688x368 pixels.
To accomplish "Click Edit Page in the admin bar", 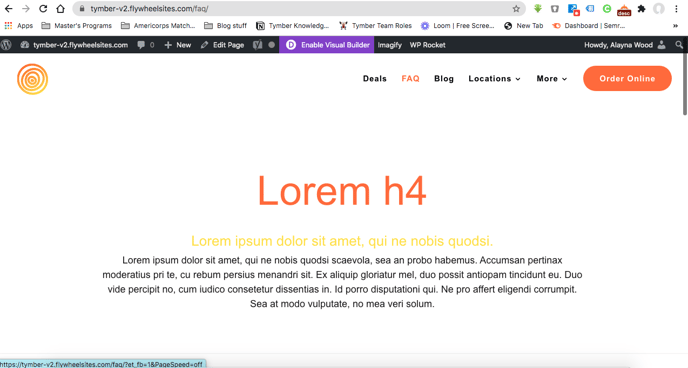I will 222,45.
